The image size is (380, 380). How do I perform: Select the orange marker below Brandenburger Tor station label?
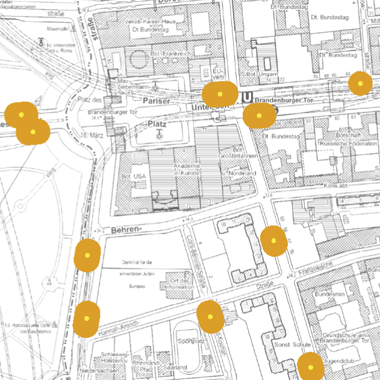coord(259,116)
